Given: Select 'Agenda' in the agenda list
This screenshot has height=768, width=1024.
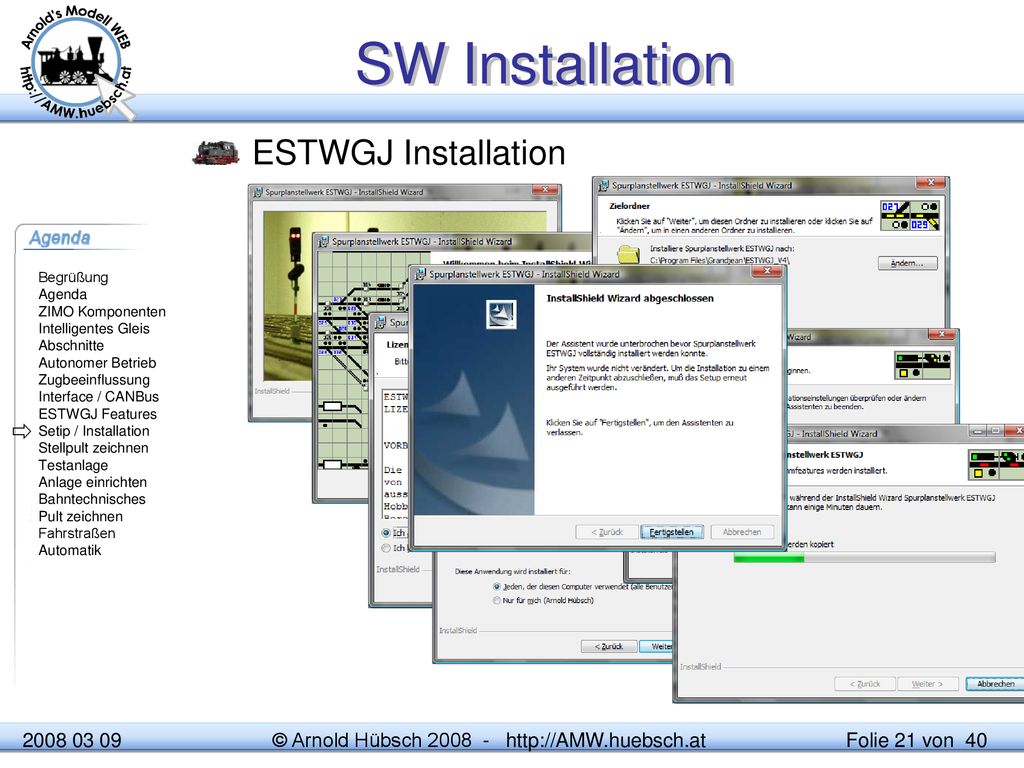Looking at the screenshot, I should pos(63,295).
